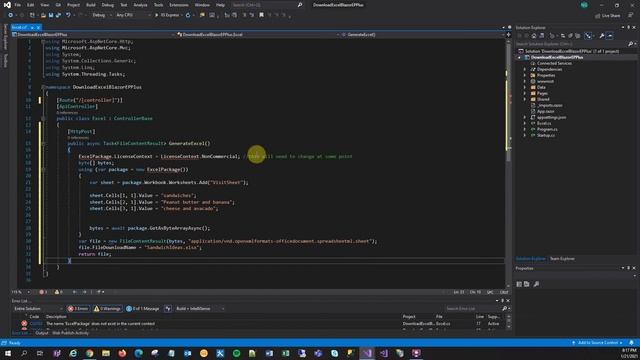Screen dimensions: 640x360
Task: Toggle the Errors filter in Error List
Action: (78, 309)
